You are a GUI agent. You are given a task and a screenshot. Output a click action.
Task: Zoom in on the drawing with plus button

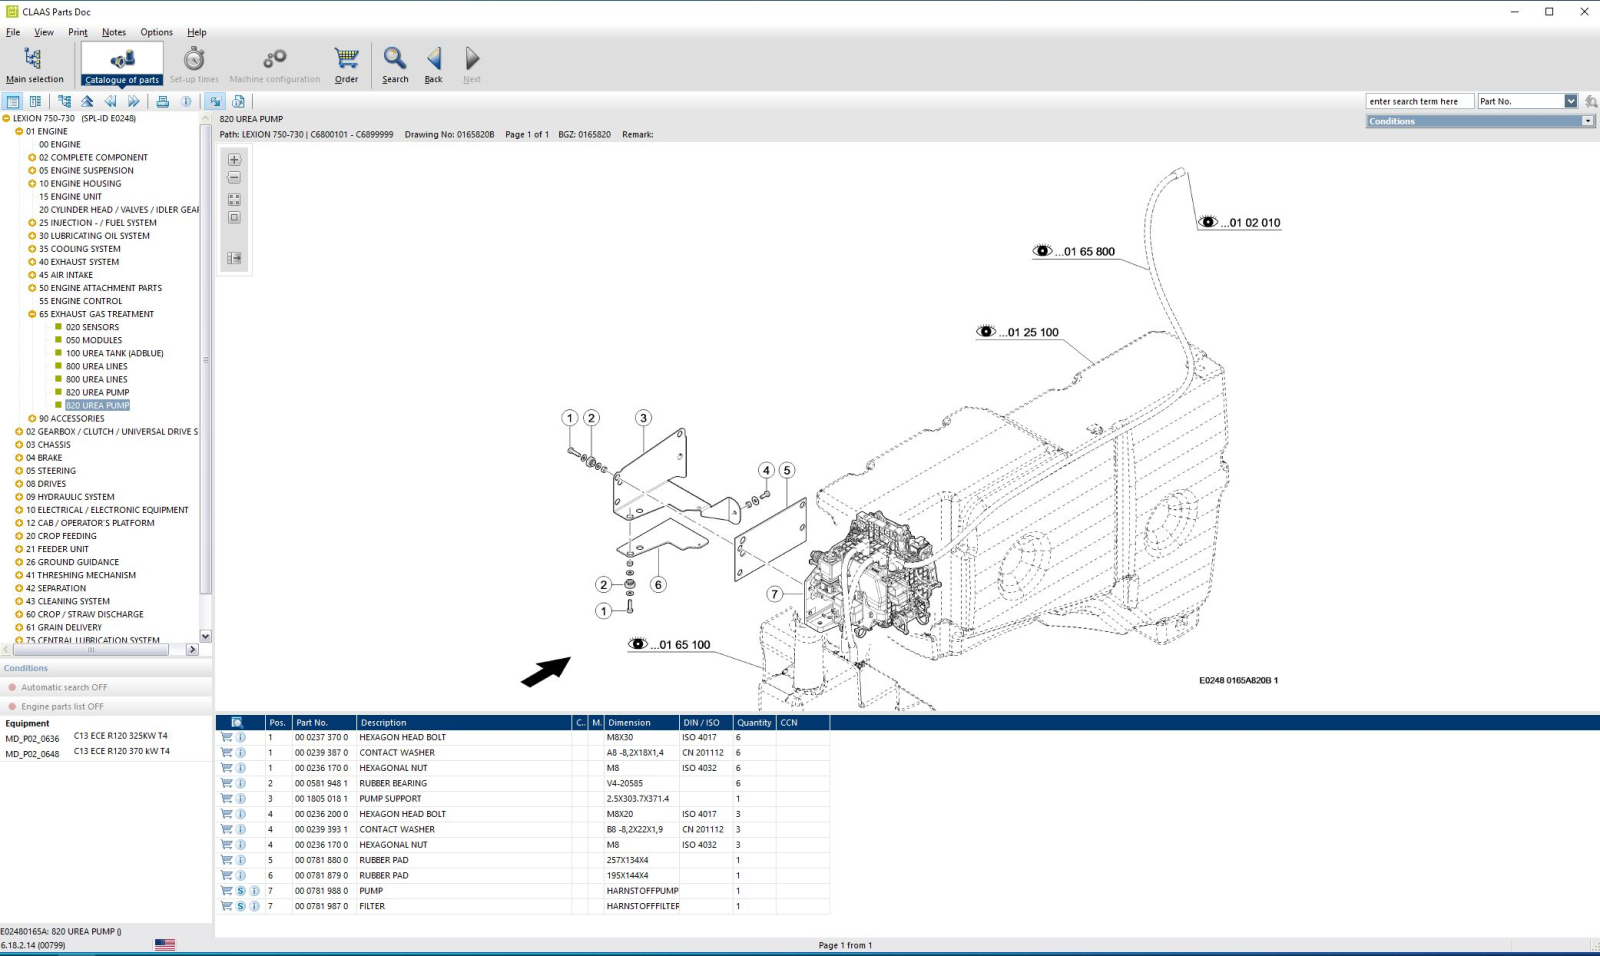[234, 160]
